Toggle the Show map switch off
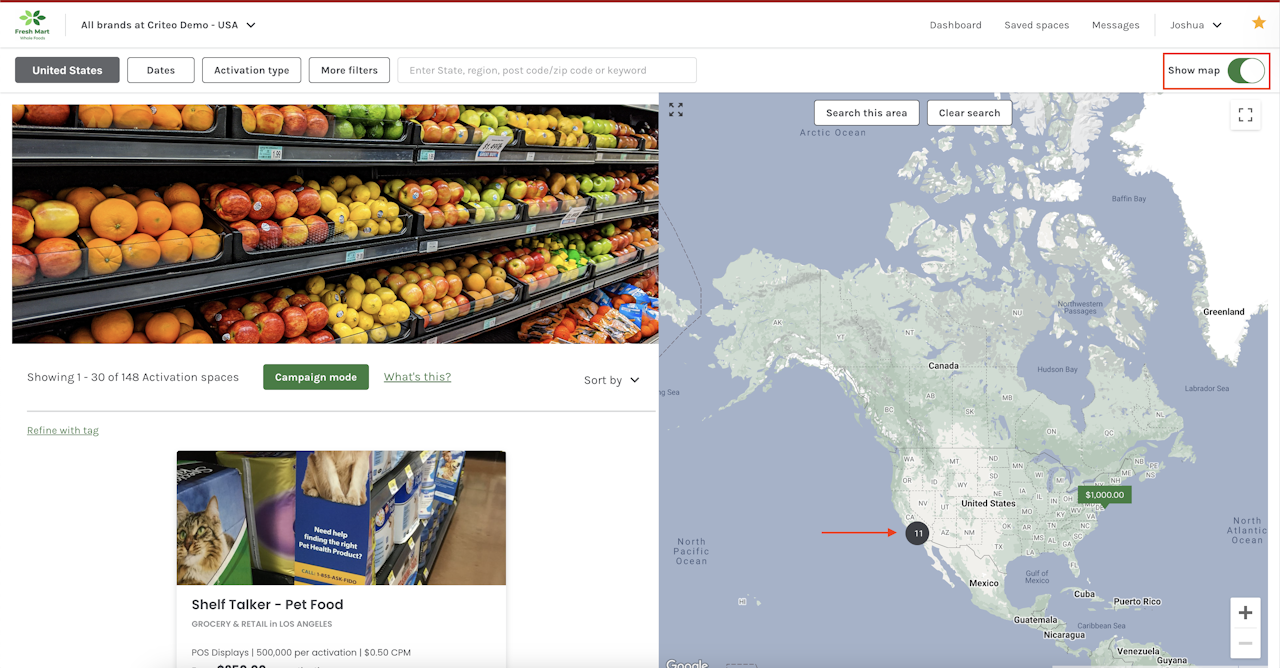 1246,70
